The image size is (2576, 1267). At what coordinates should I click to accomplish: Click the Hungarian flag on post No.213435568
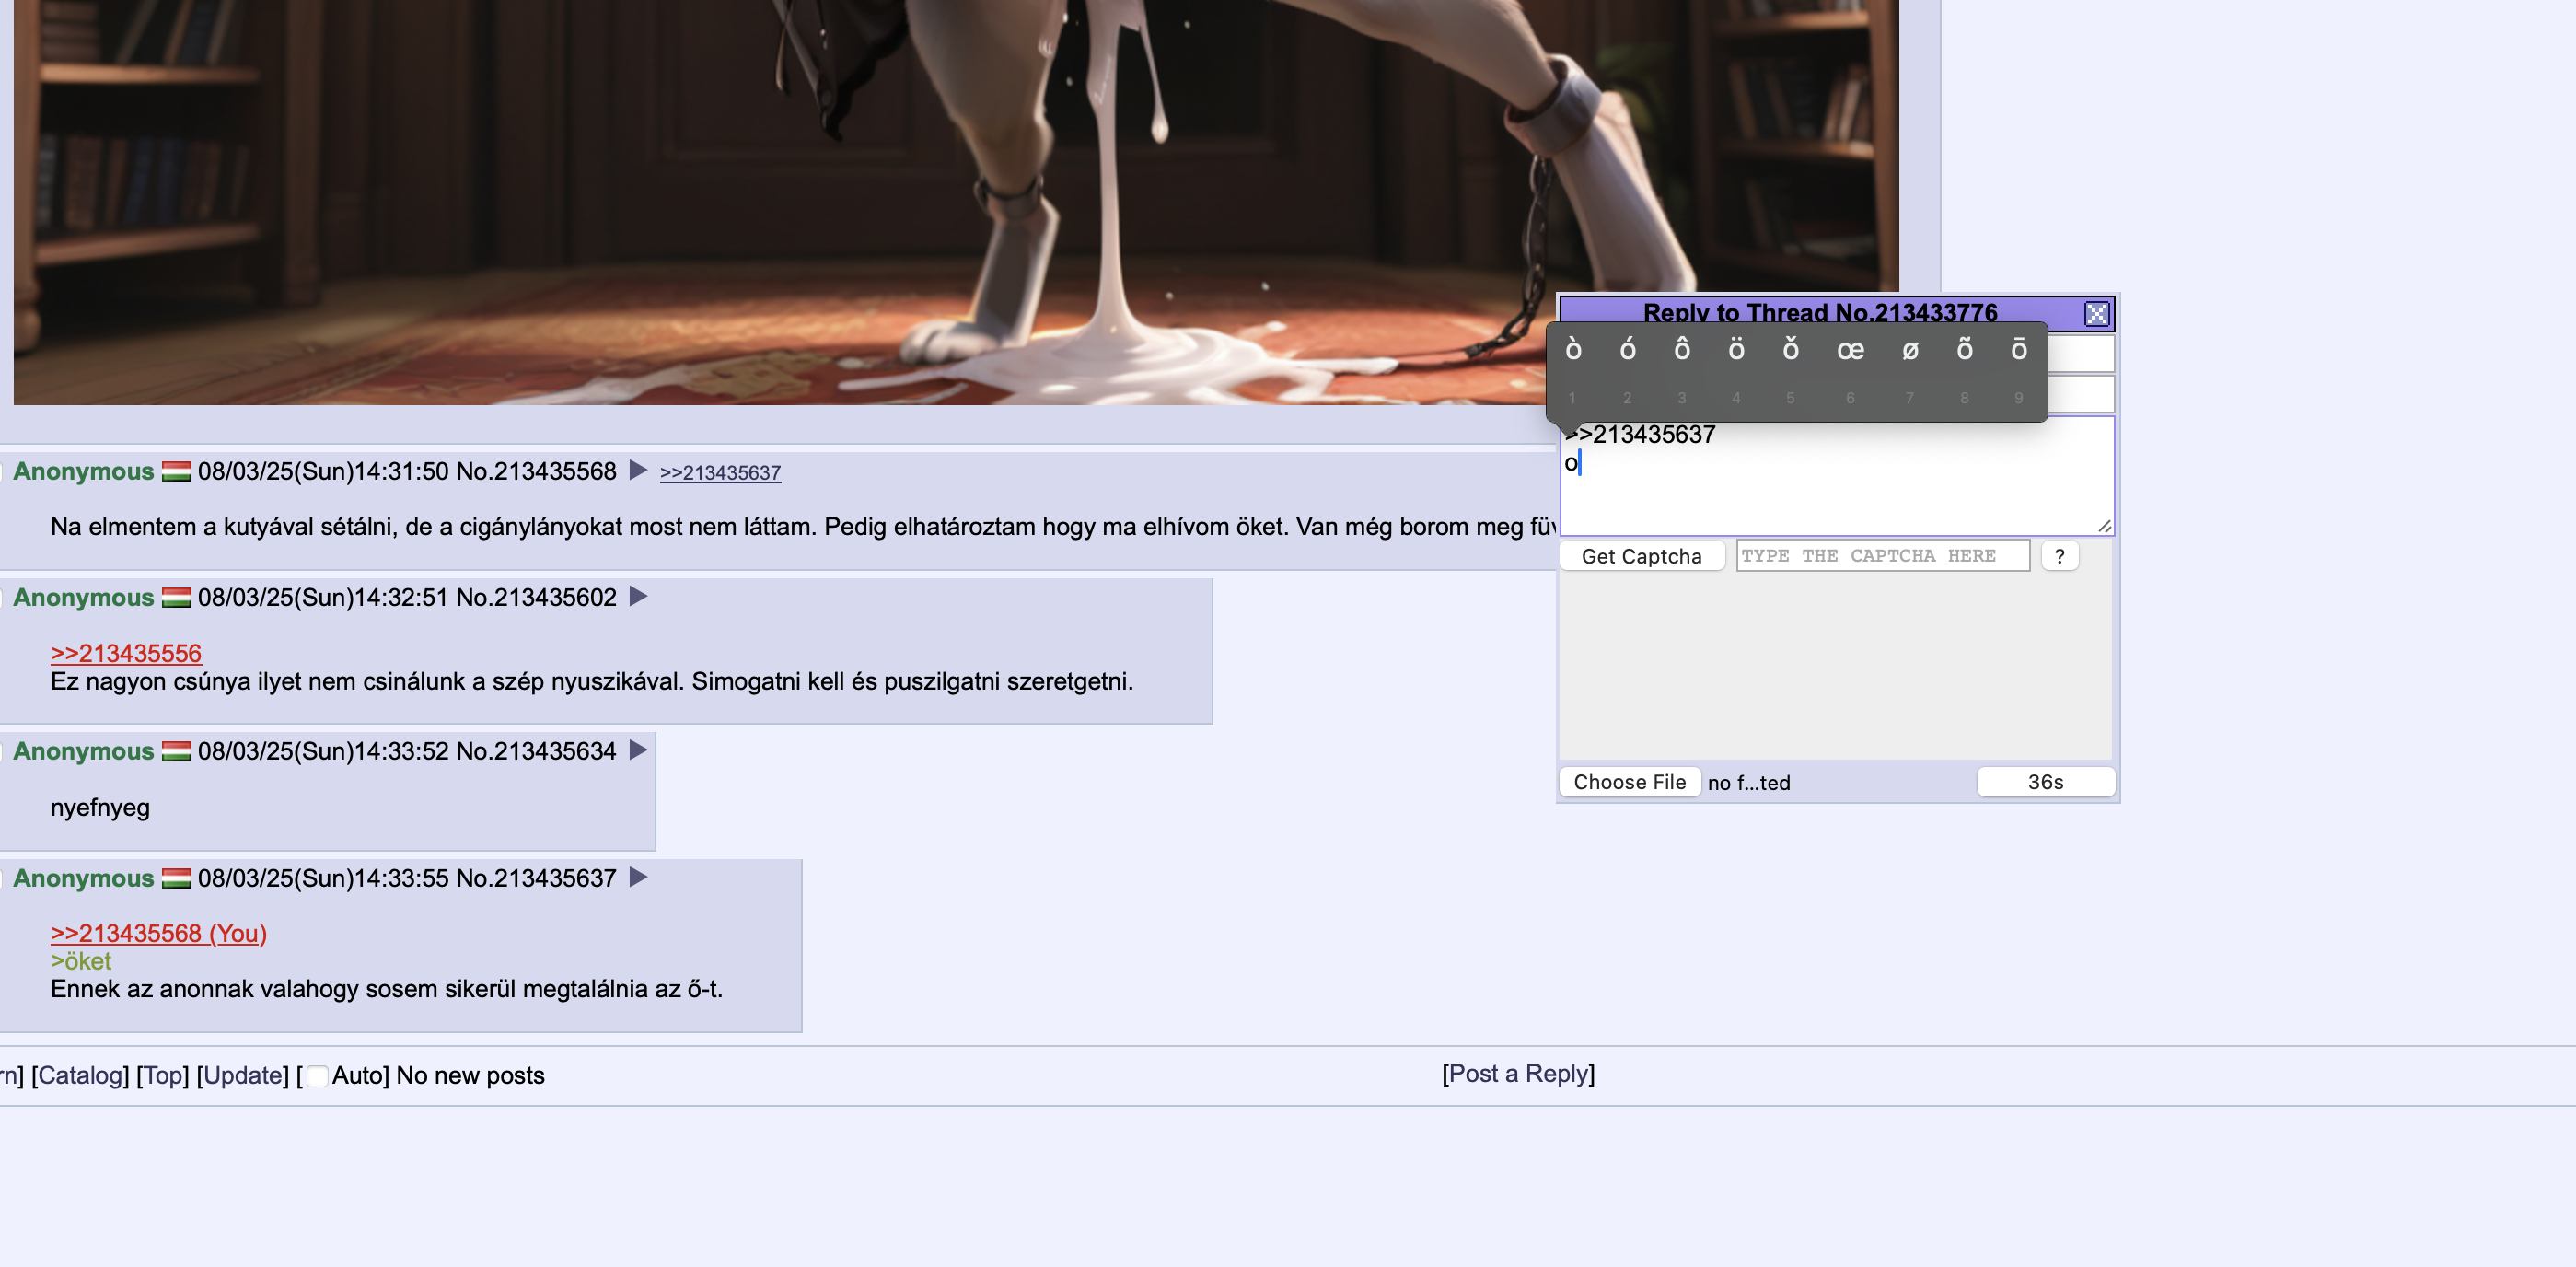(x=176, y=471)
